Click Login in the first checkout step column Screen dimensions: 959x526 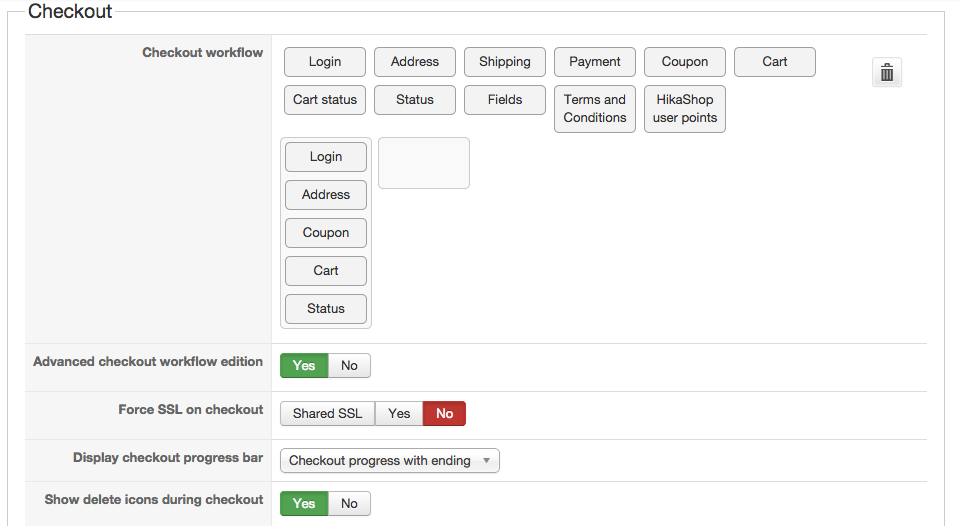[326, 157]
